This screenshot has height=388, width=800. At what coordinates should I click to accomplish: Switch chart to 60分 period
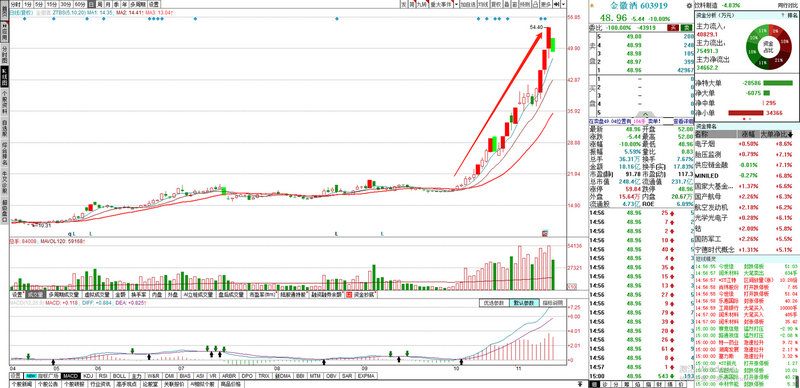(81, 4)
